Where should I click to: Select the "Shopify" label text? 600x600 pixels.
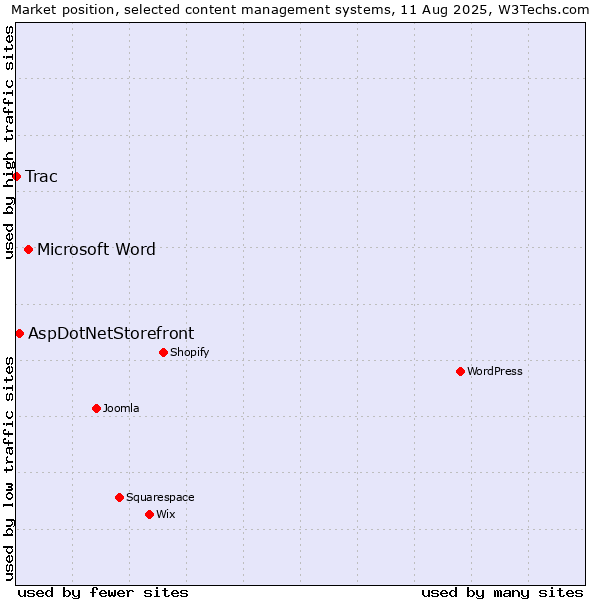(x=189, y=352)
